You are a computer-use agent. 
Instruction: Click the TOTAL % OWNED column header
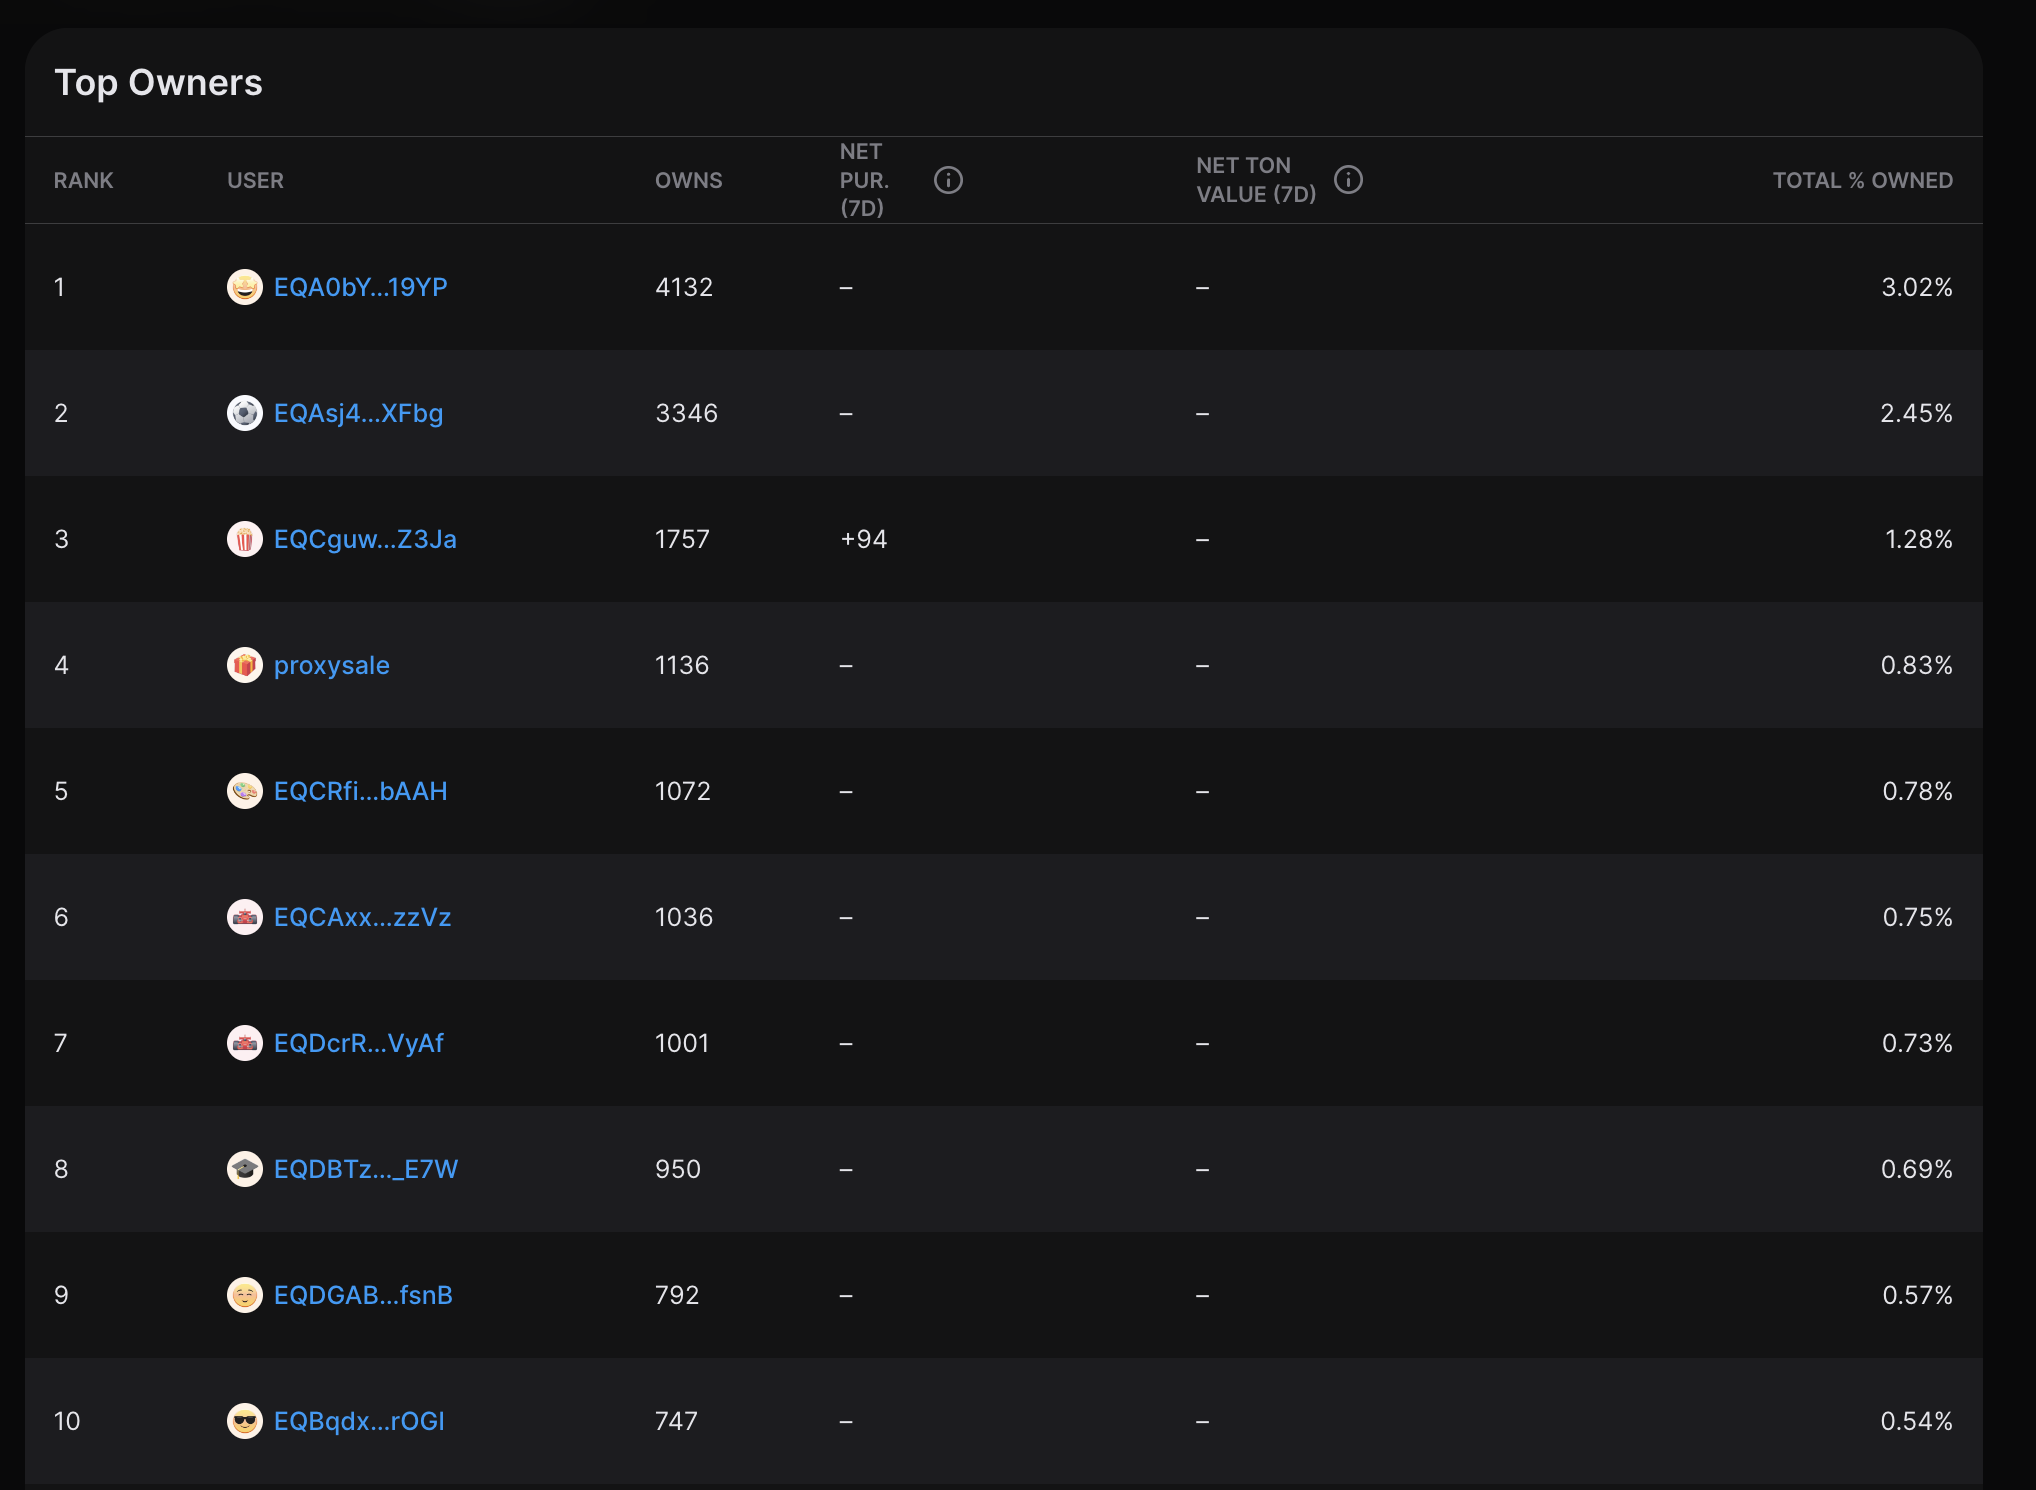click(1862, 181)
